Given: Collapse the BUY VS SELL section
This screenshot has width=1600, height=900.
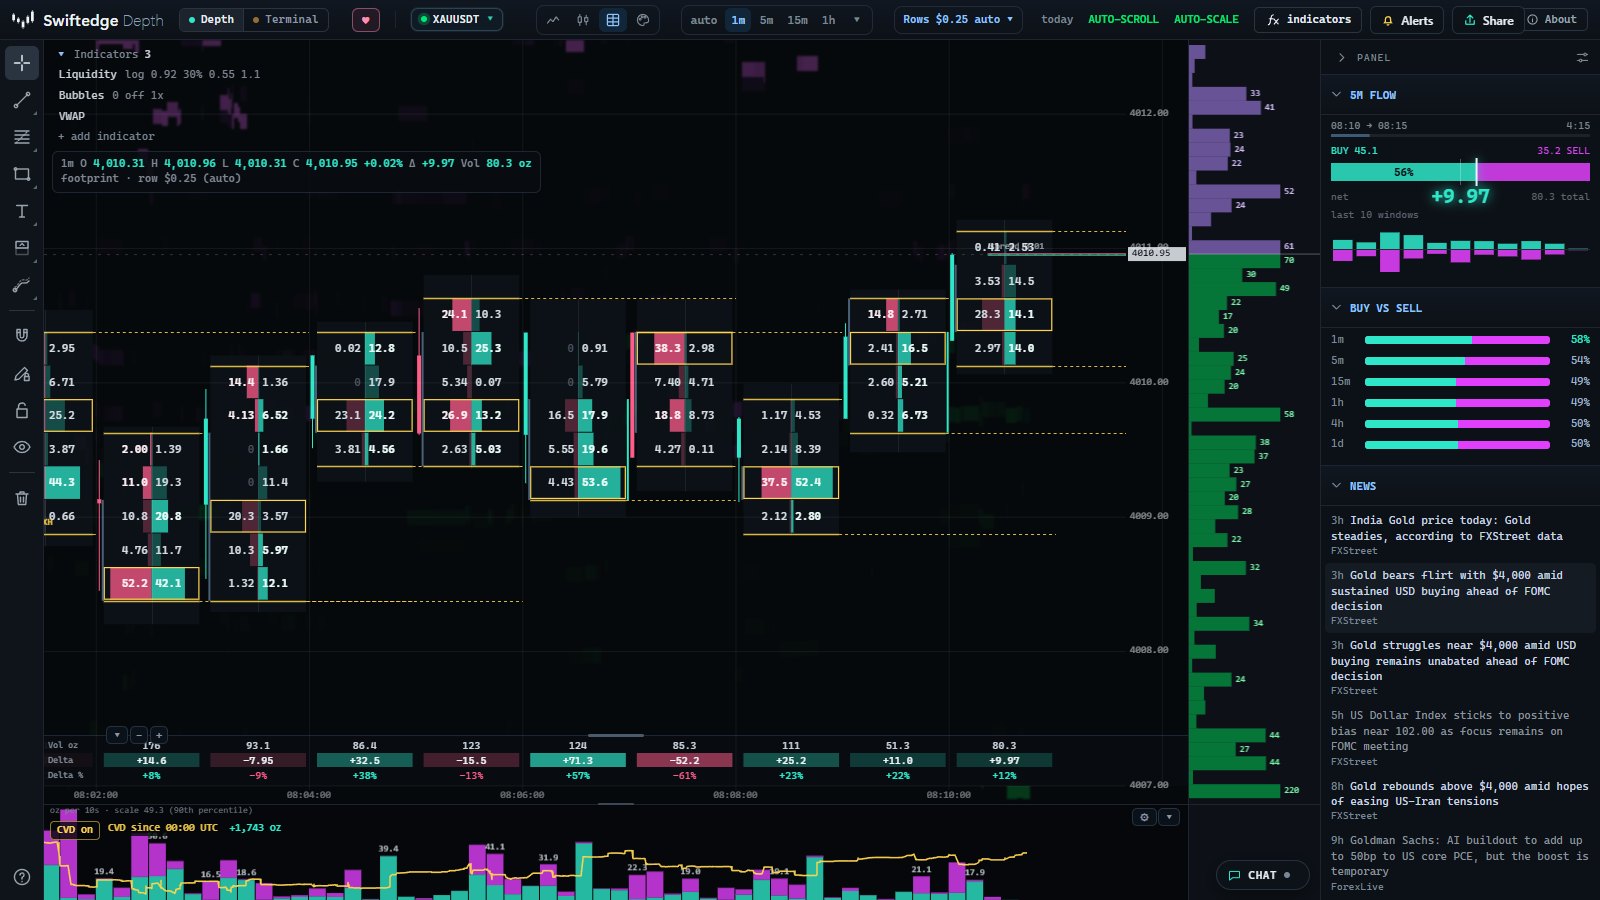Looking at the screenshot, I should tap(1337, 308).
